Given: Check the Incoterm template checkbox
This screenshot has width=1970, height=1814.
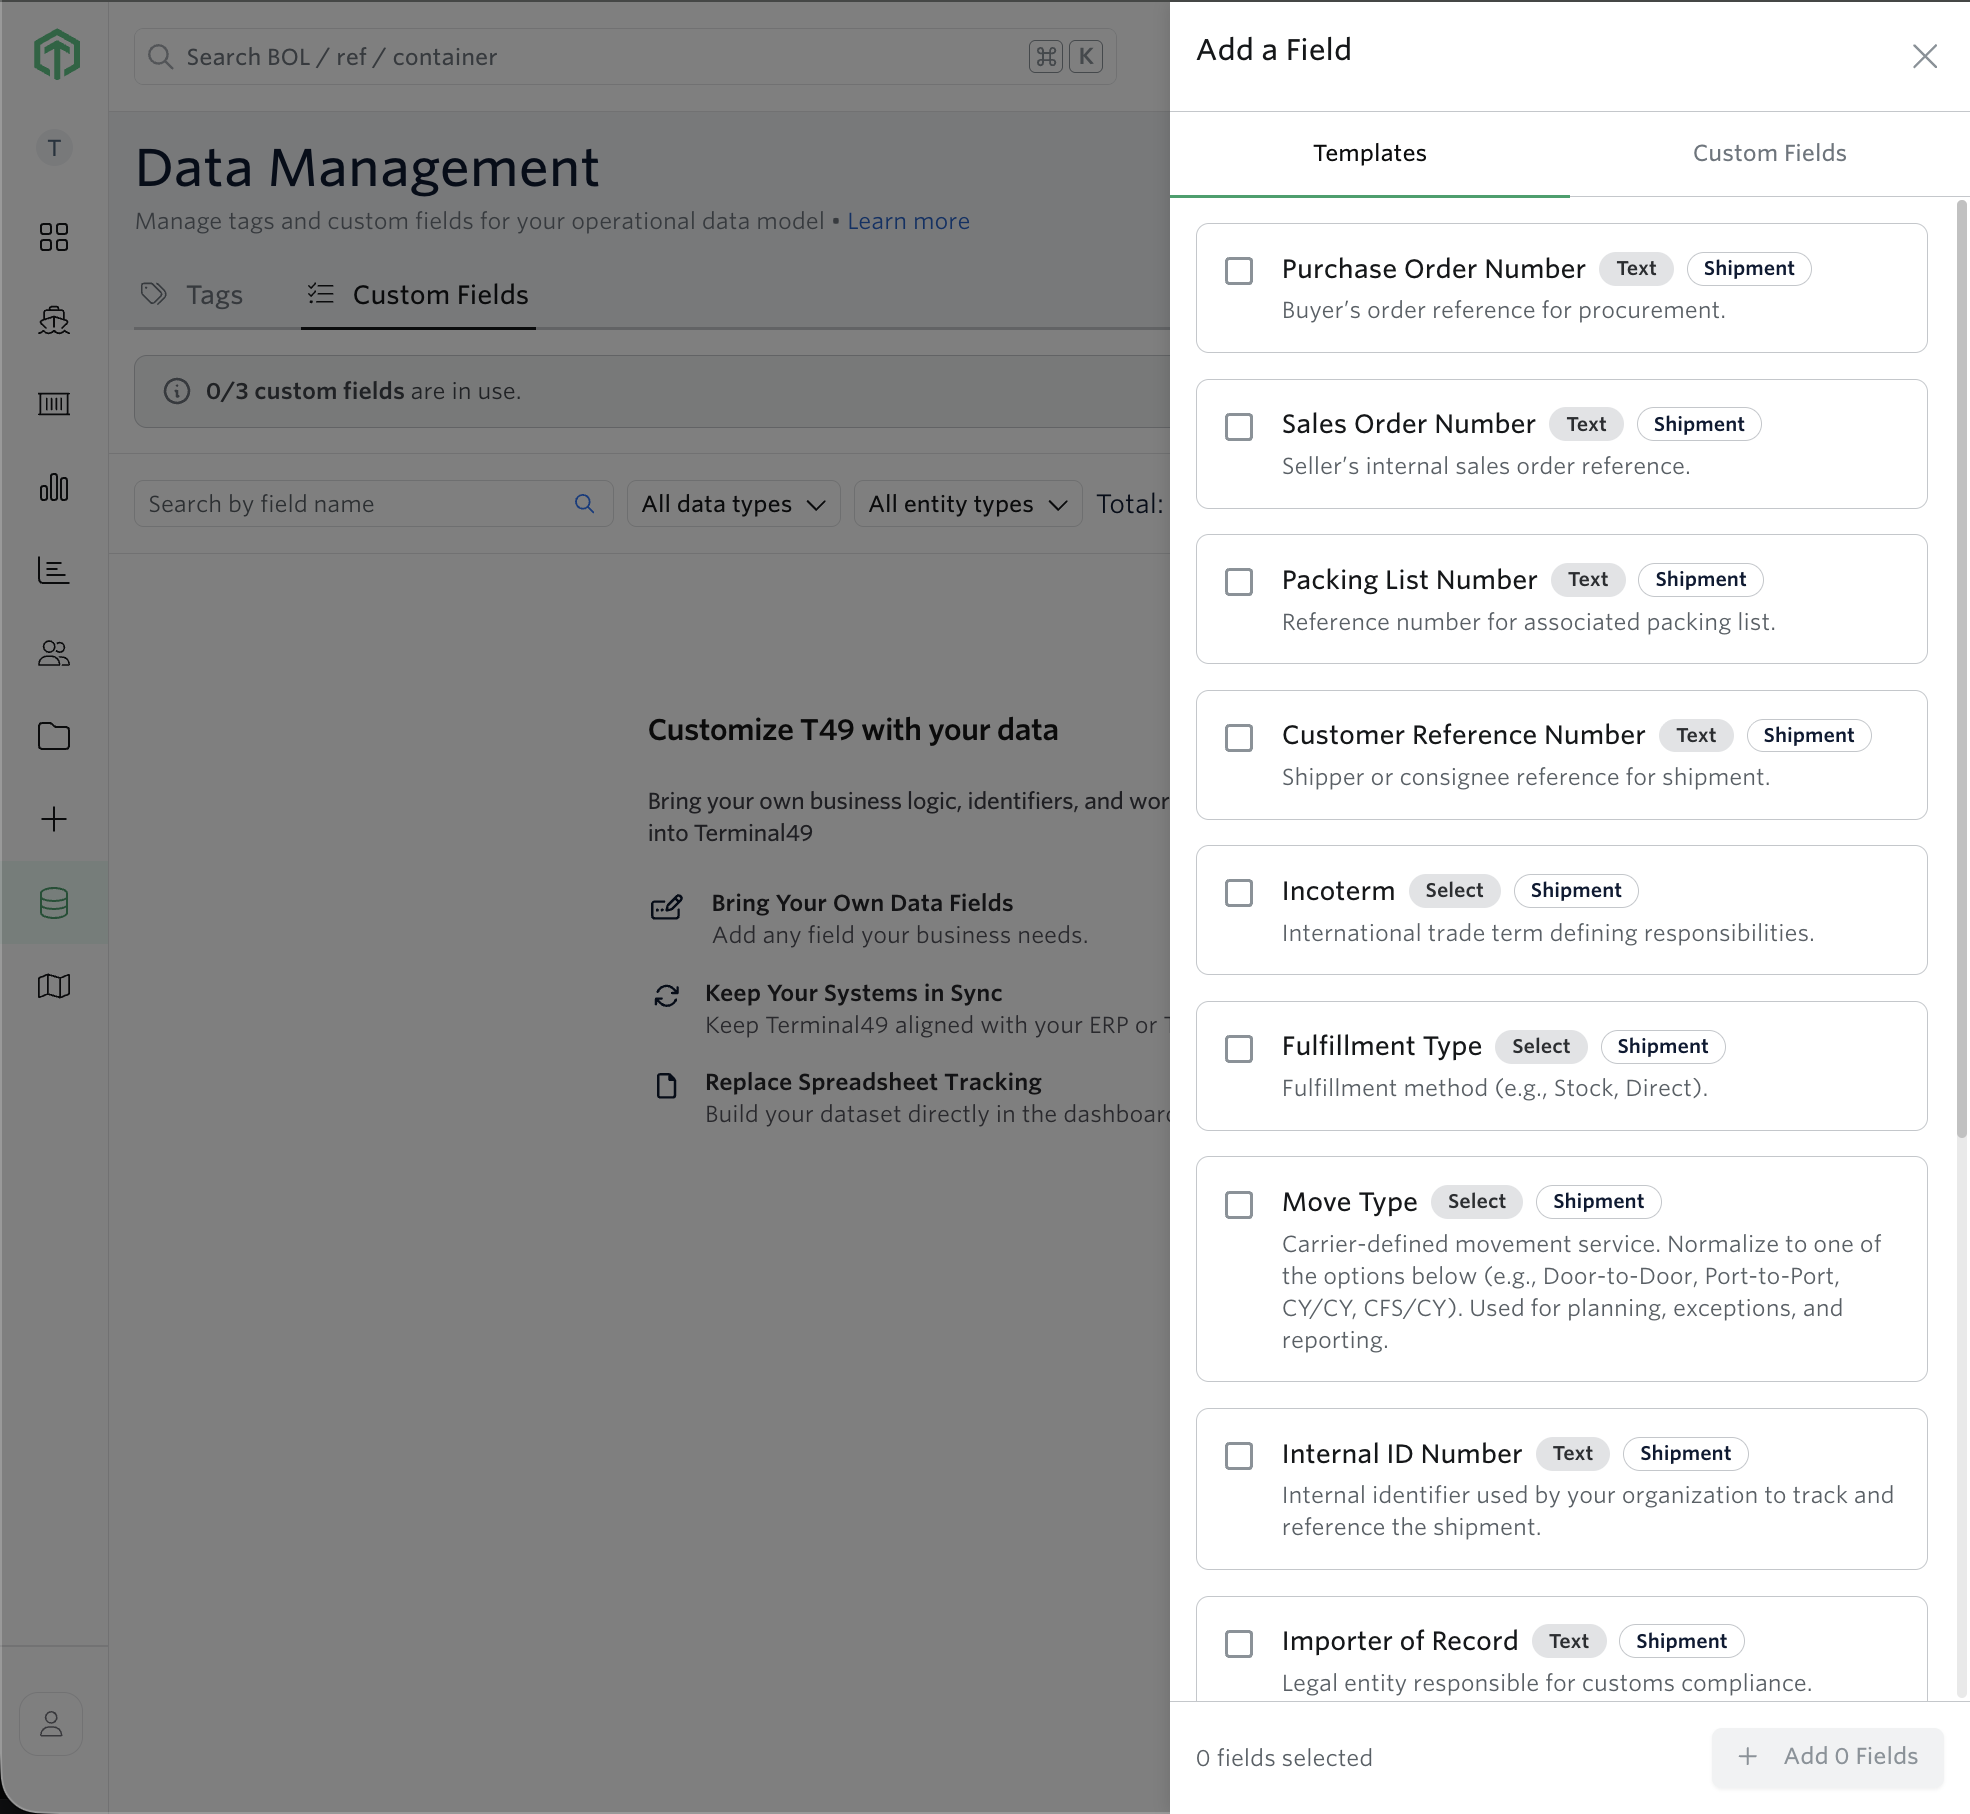Looking at the screenshot, I should [x=1239, y=893].
